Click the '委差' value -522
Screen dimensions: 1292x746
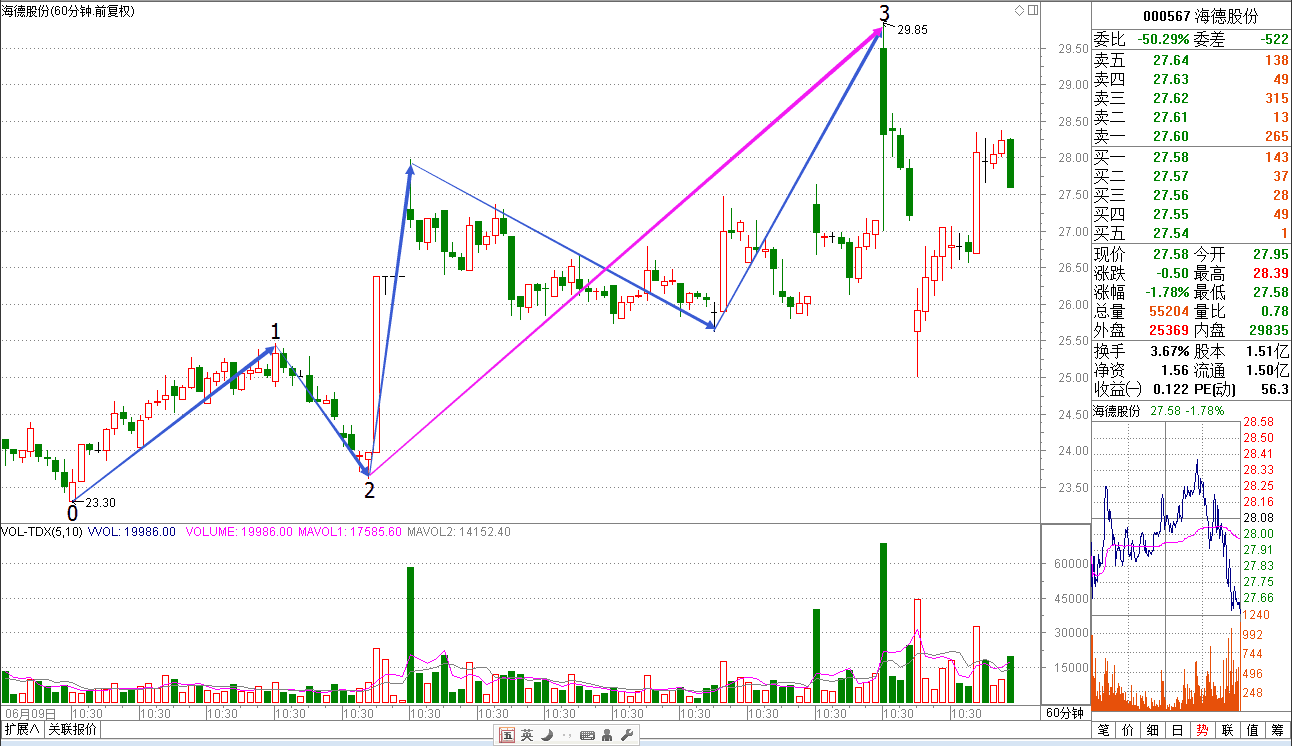coord(1273,40)
